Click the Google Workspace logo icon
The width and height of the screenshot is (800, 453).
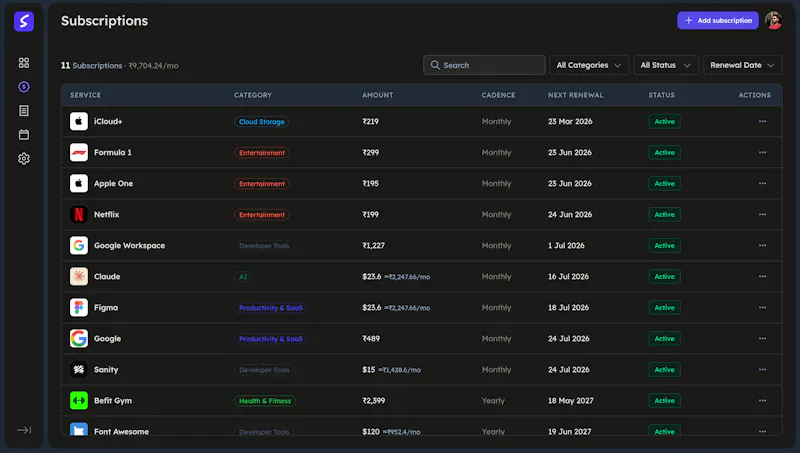[79, 245]
